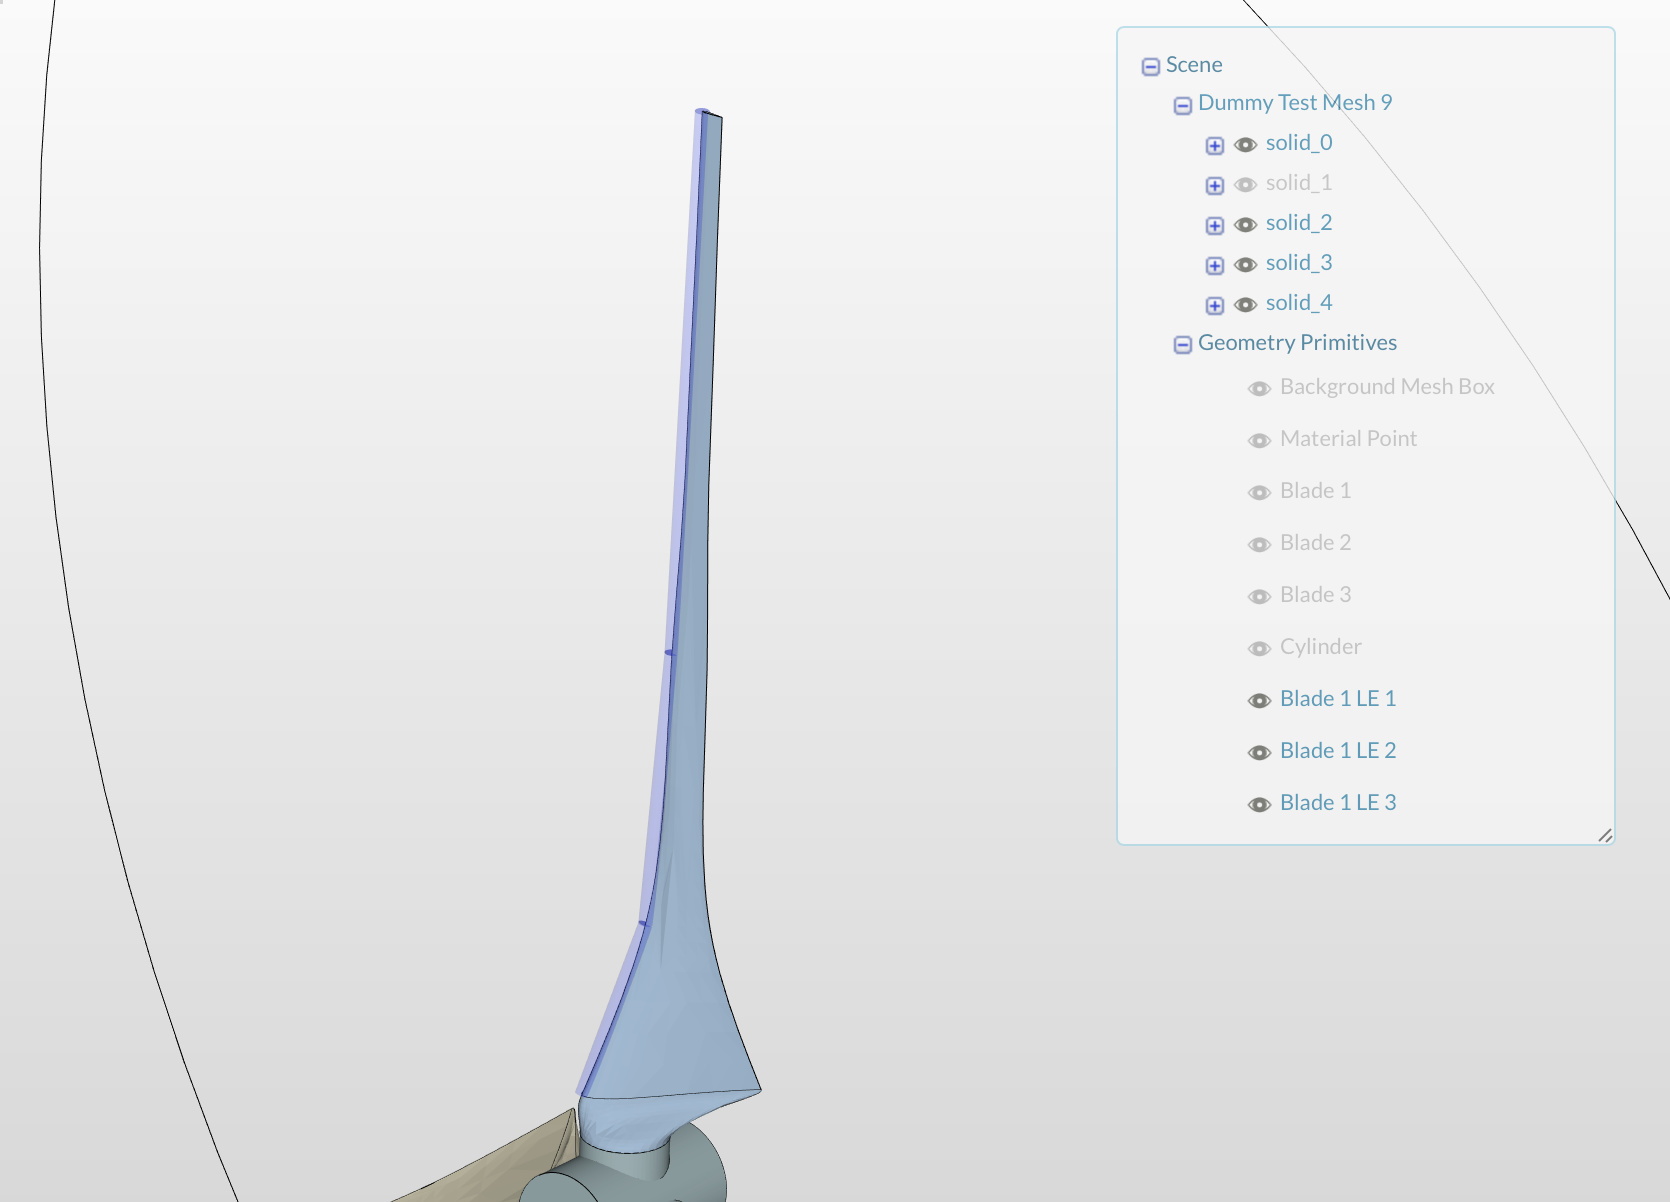Show the Material Point primitive
1670x1202 pixels.
coord(1259,440)
